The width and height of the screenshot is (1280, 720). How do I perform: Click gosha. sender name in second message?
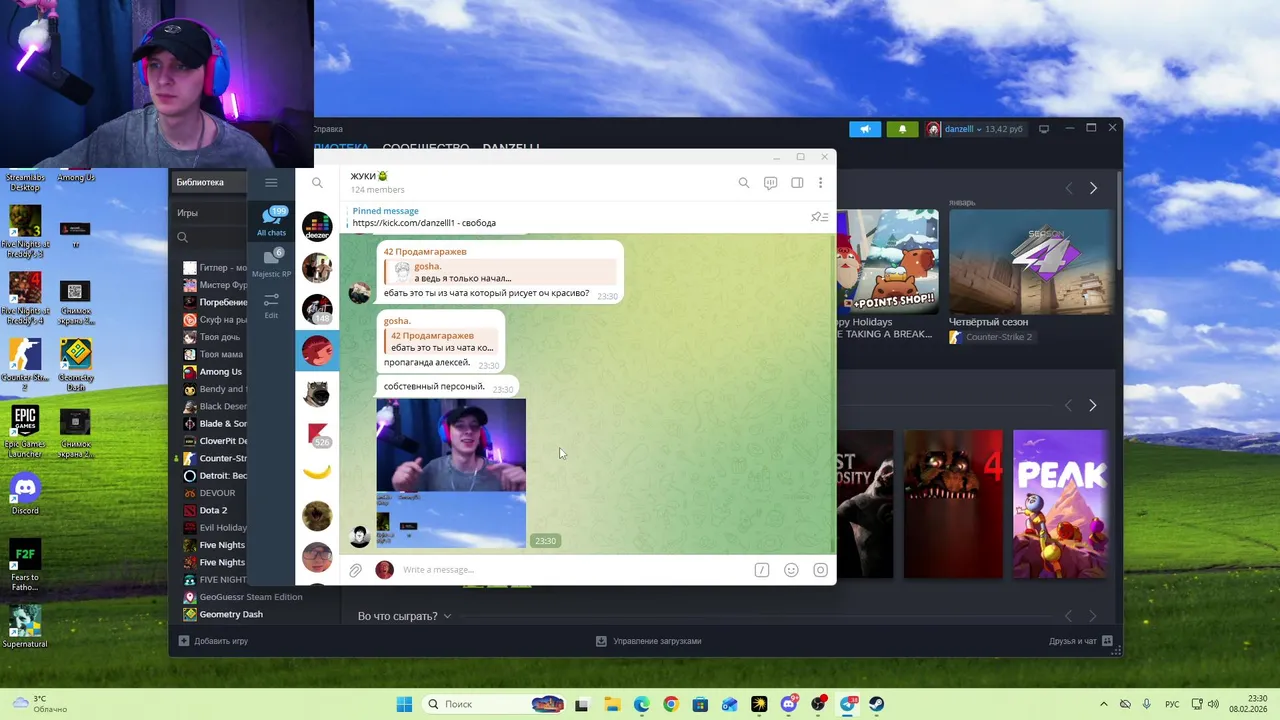pos(397,321)
